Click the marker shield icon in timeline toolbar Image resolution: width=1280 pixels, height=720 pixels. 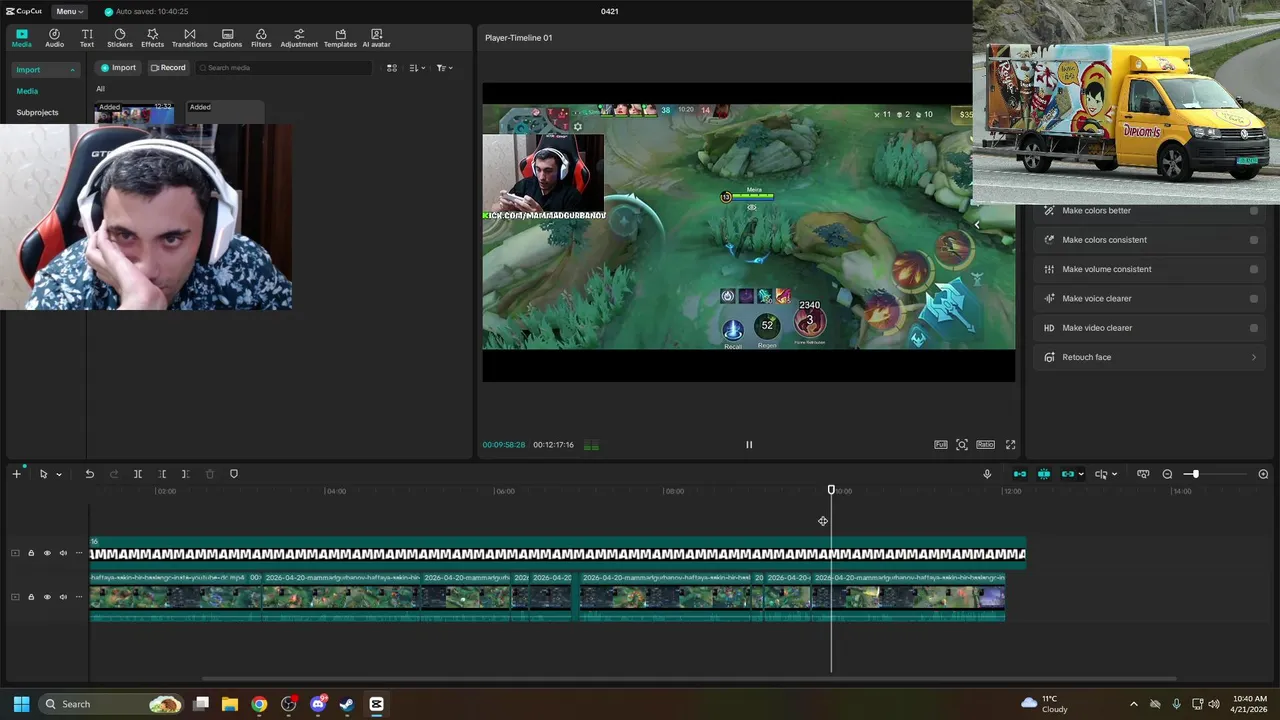tap(234, 474)
